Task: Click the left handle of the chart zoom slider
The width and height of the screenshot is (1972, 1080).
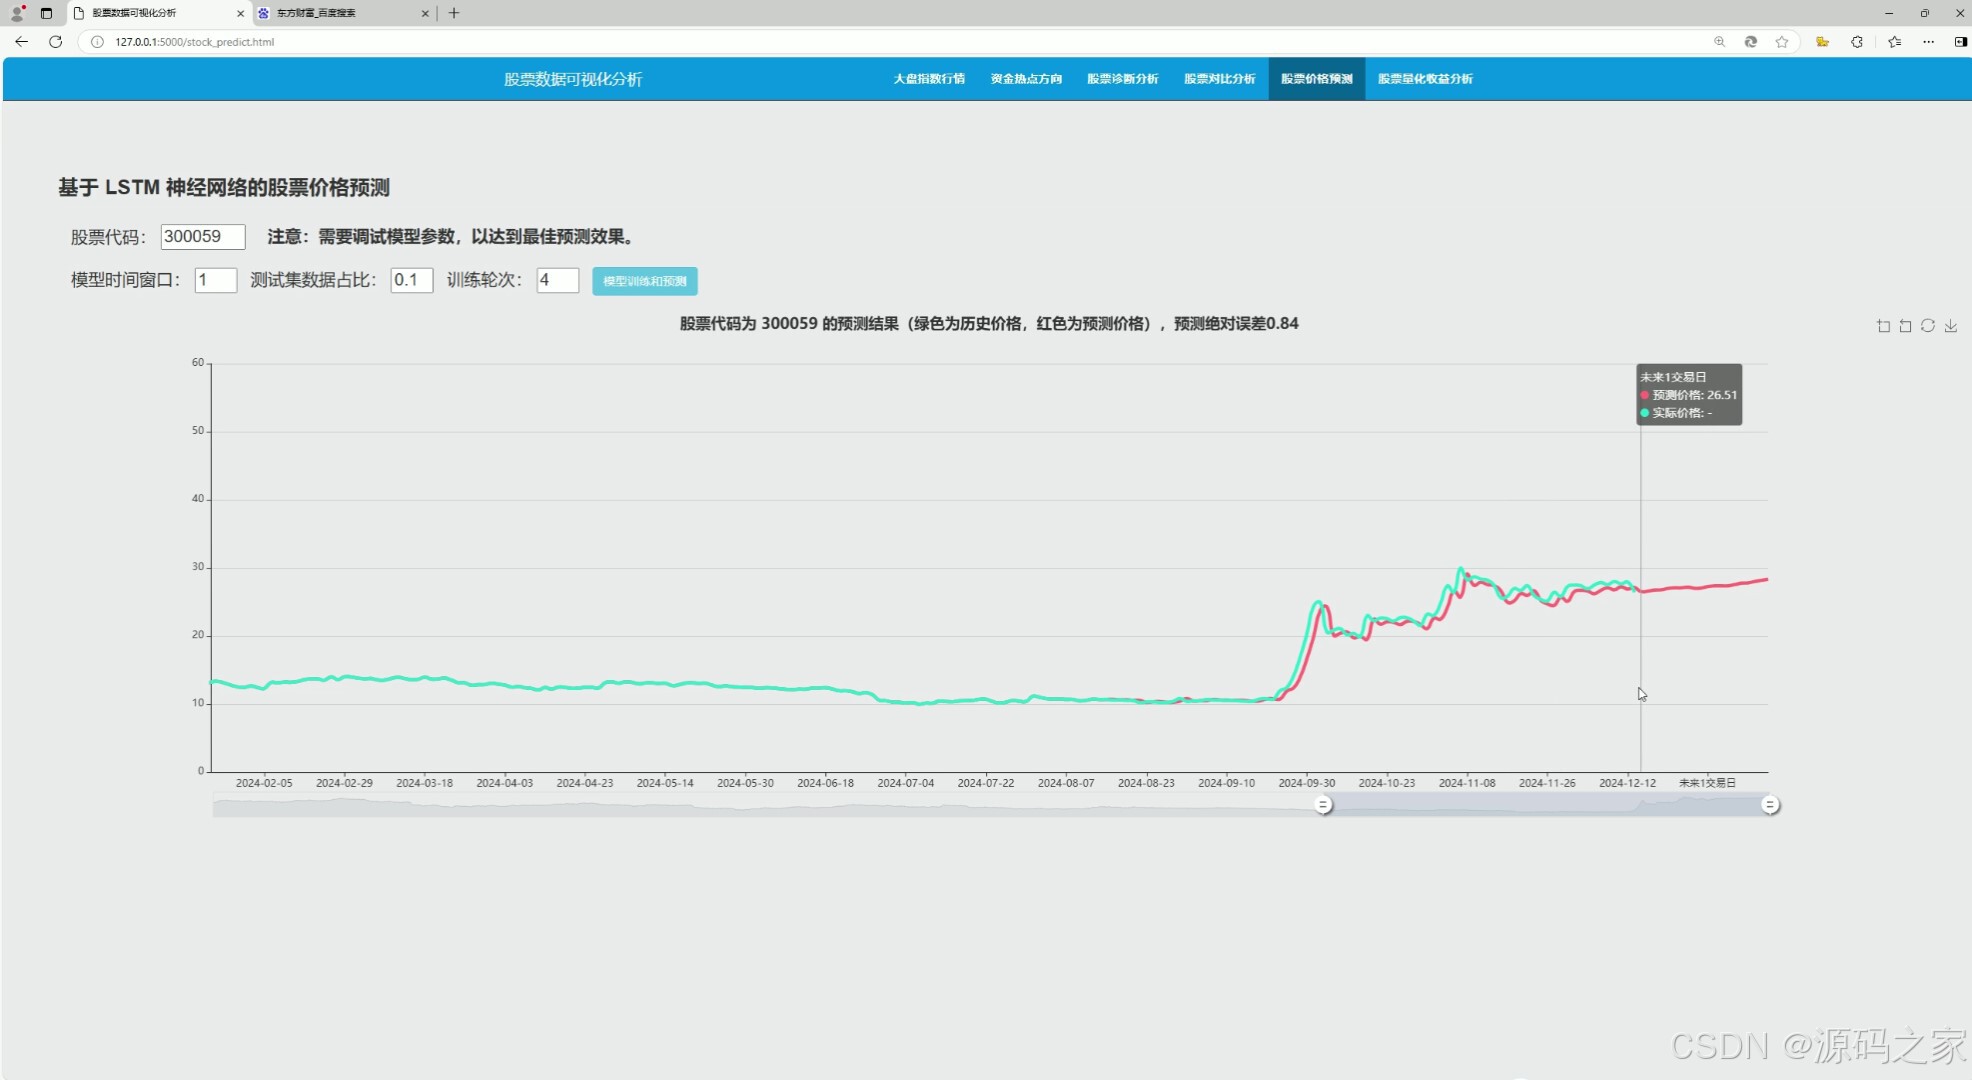Action: pos(1323,805)
